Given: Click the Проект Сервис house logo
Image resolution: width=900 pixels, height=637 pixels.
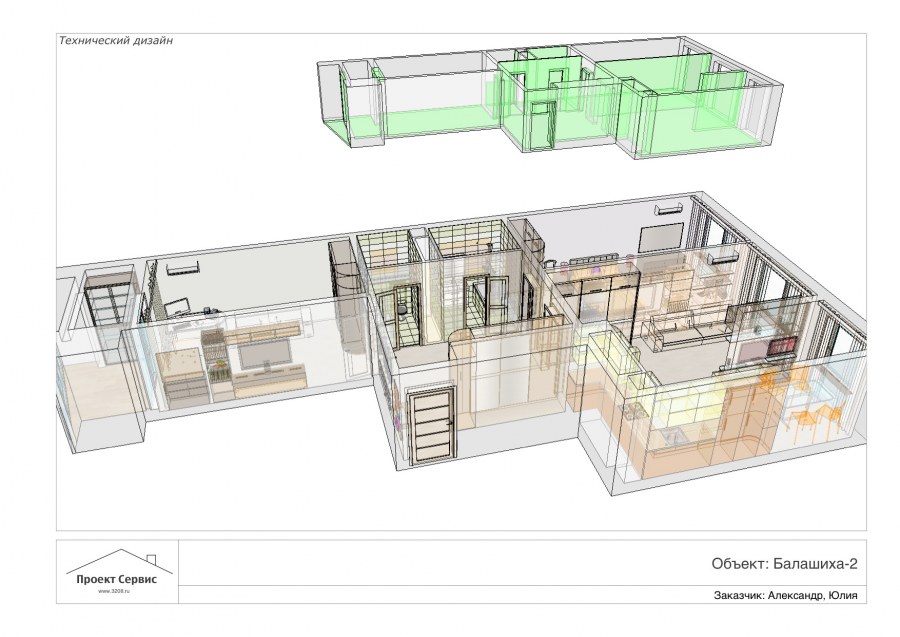Looking at the screenshot, I should pyautogui.click(x=118, y=570).
